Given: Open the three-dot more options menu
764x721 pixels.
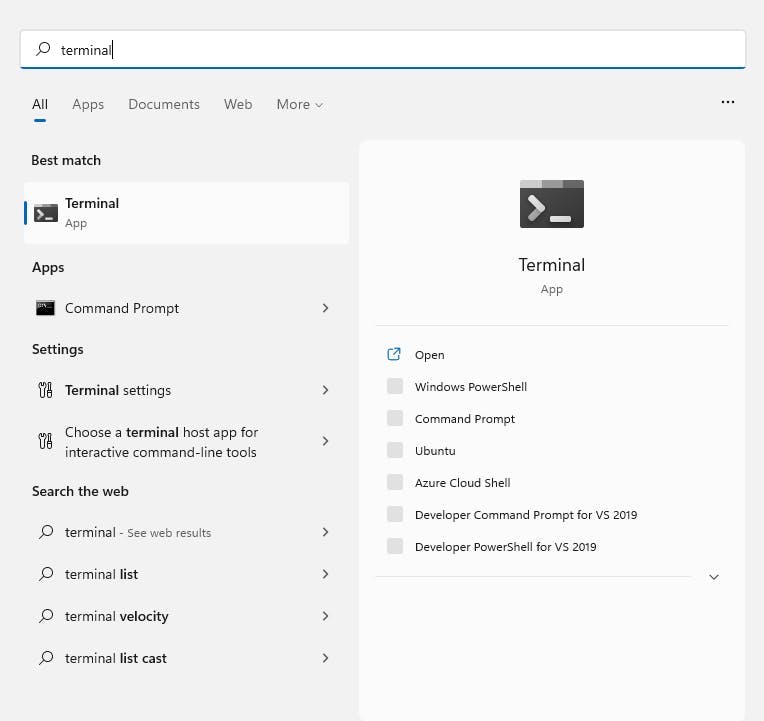Looking at the screenshot, I should (x=727, y=102).
